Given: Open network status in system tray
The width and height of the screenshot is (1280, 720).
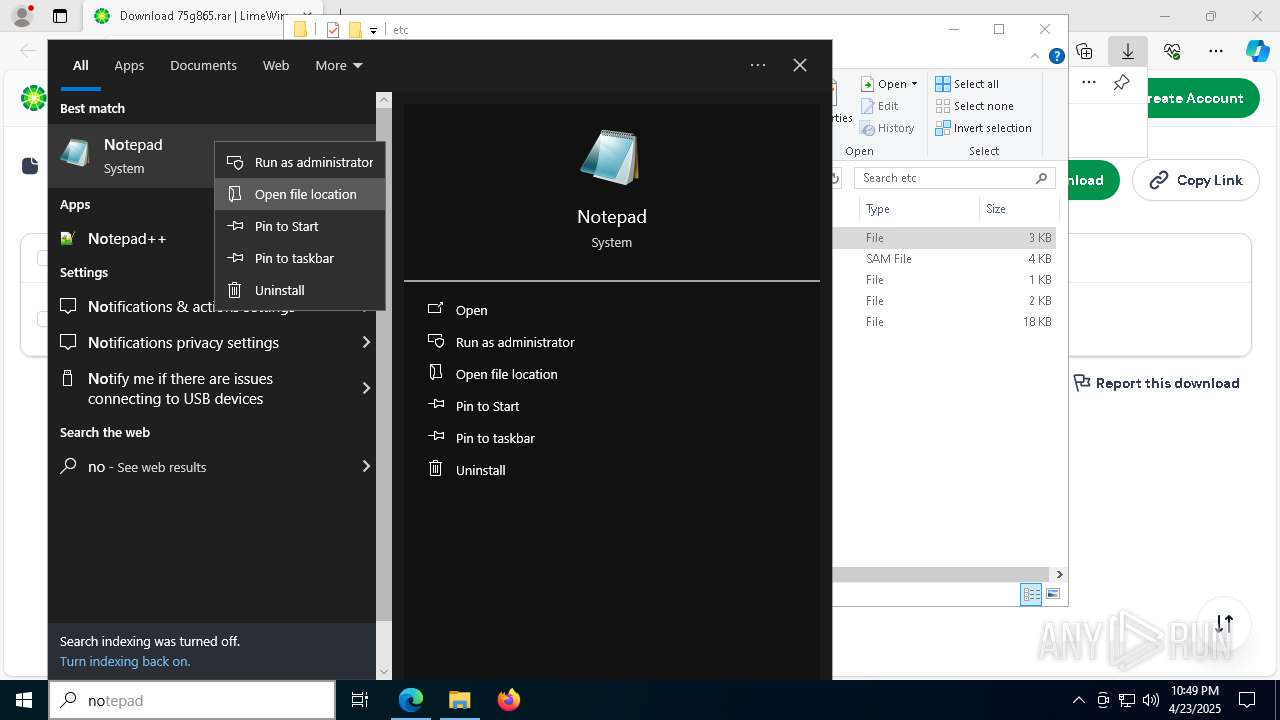Looking at the screenshot, I should tap(1126, 700).
